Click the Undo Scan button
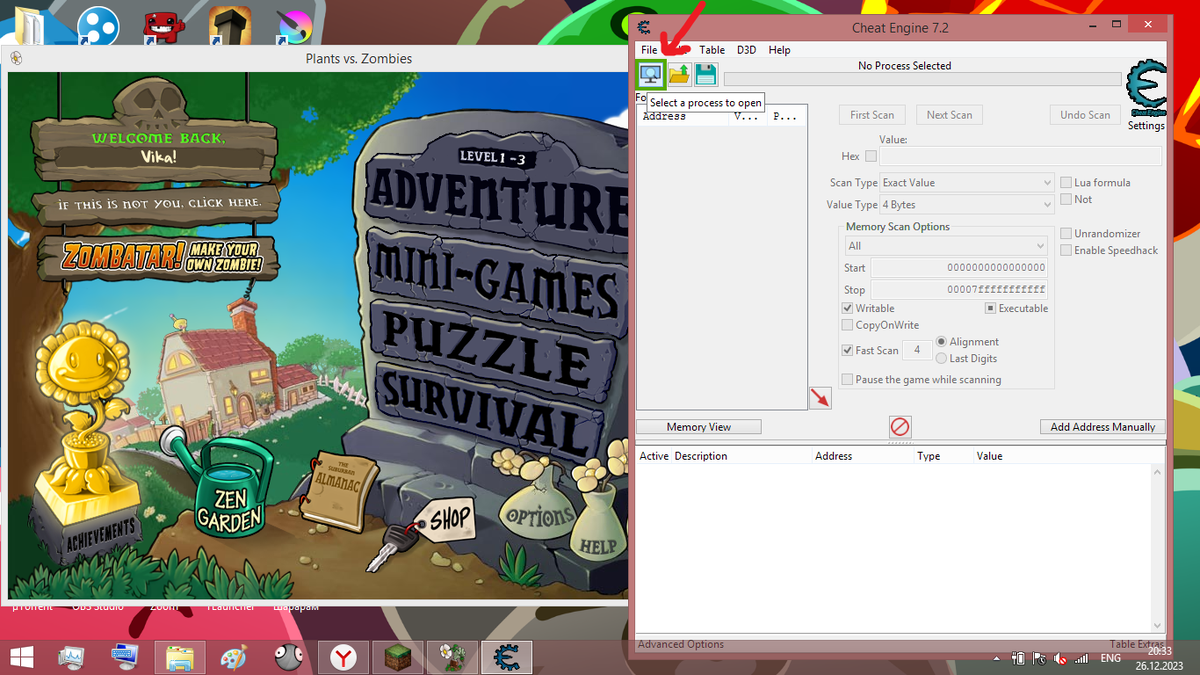Screen dimensions: 1200x675 1085,115
